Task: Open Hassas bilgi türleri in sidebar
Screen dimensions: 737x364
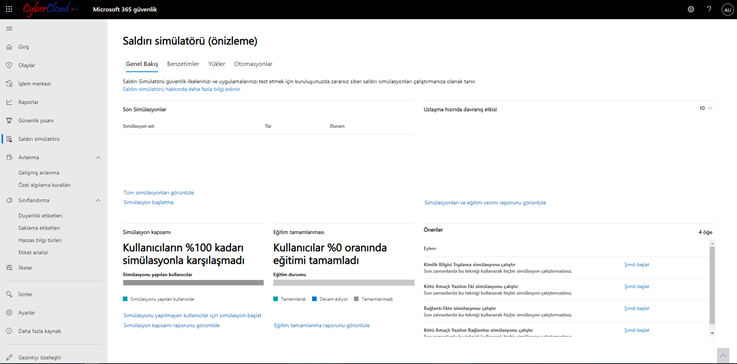Action: point(40,240)
